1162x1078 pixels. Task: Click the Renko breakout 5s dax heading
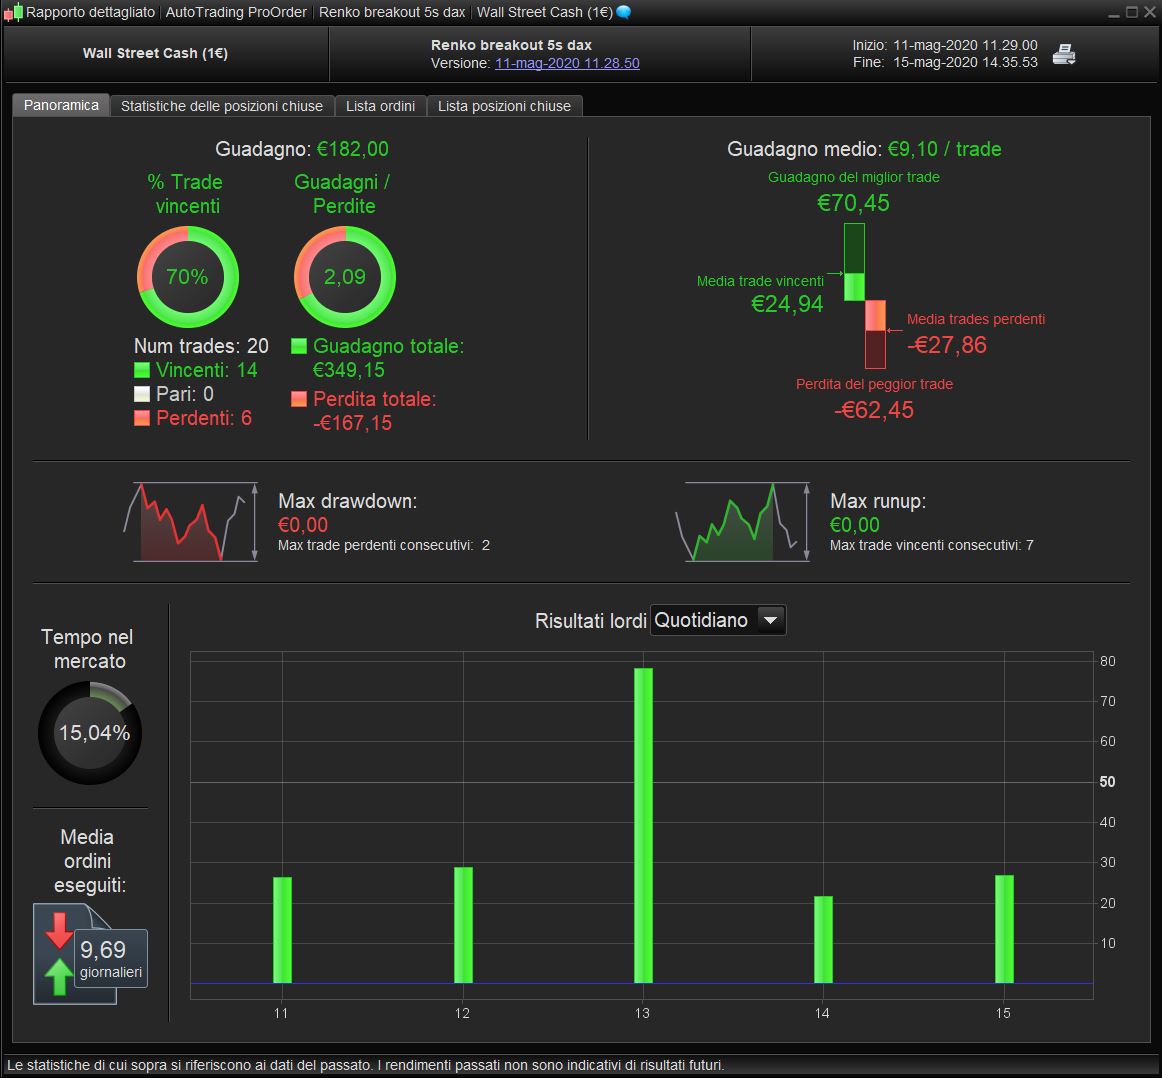(x=511, y=45)
